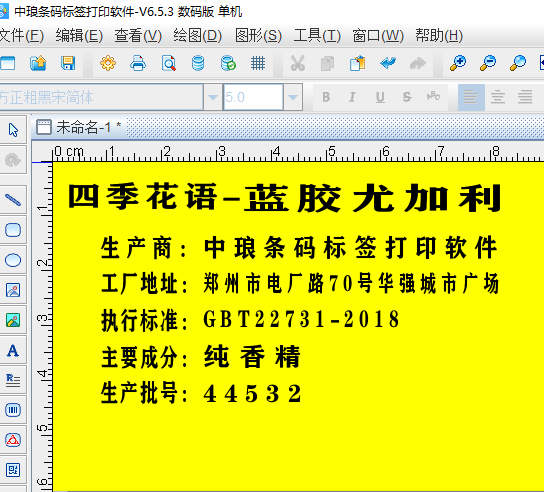Click the blue undo arrow

click(388, 63)
